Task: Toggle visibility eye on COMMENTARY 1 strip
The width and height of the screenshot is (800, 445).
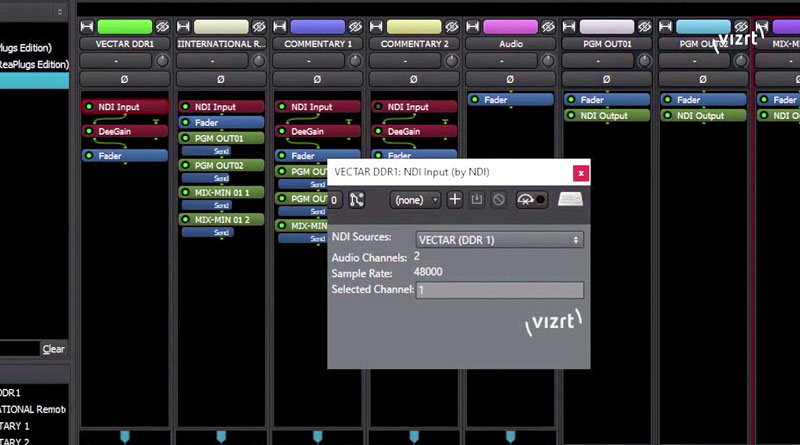Action: [x=356, y=27]
